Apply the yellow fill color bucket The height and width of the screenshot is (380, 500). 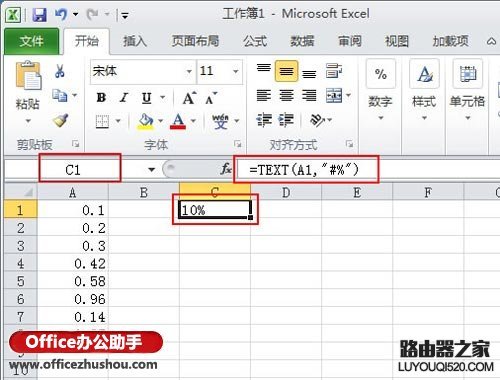pyautogui.click(x=146, y=122)
